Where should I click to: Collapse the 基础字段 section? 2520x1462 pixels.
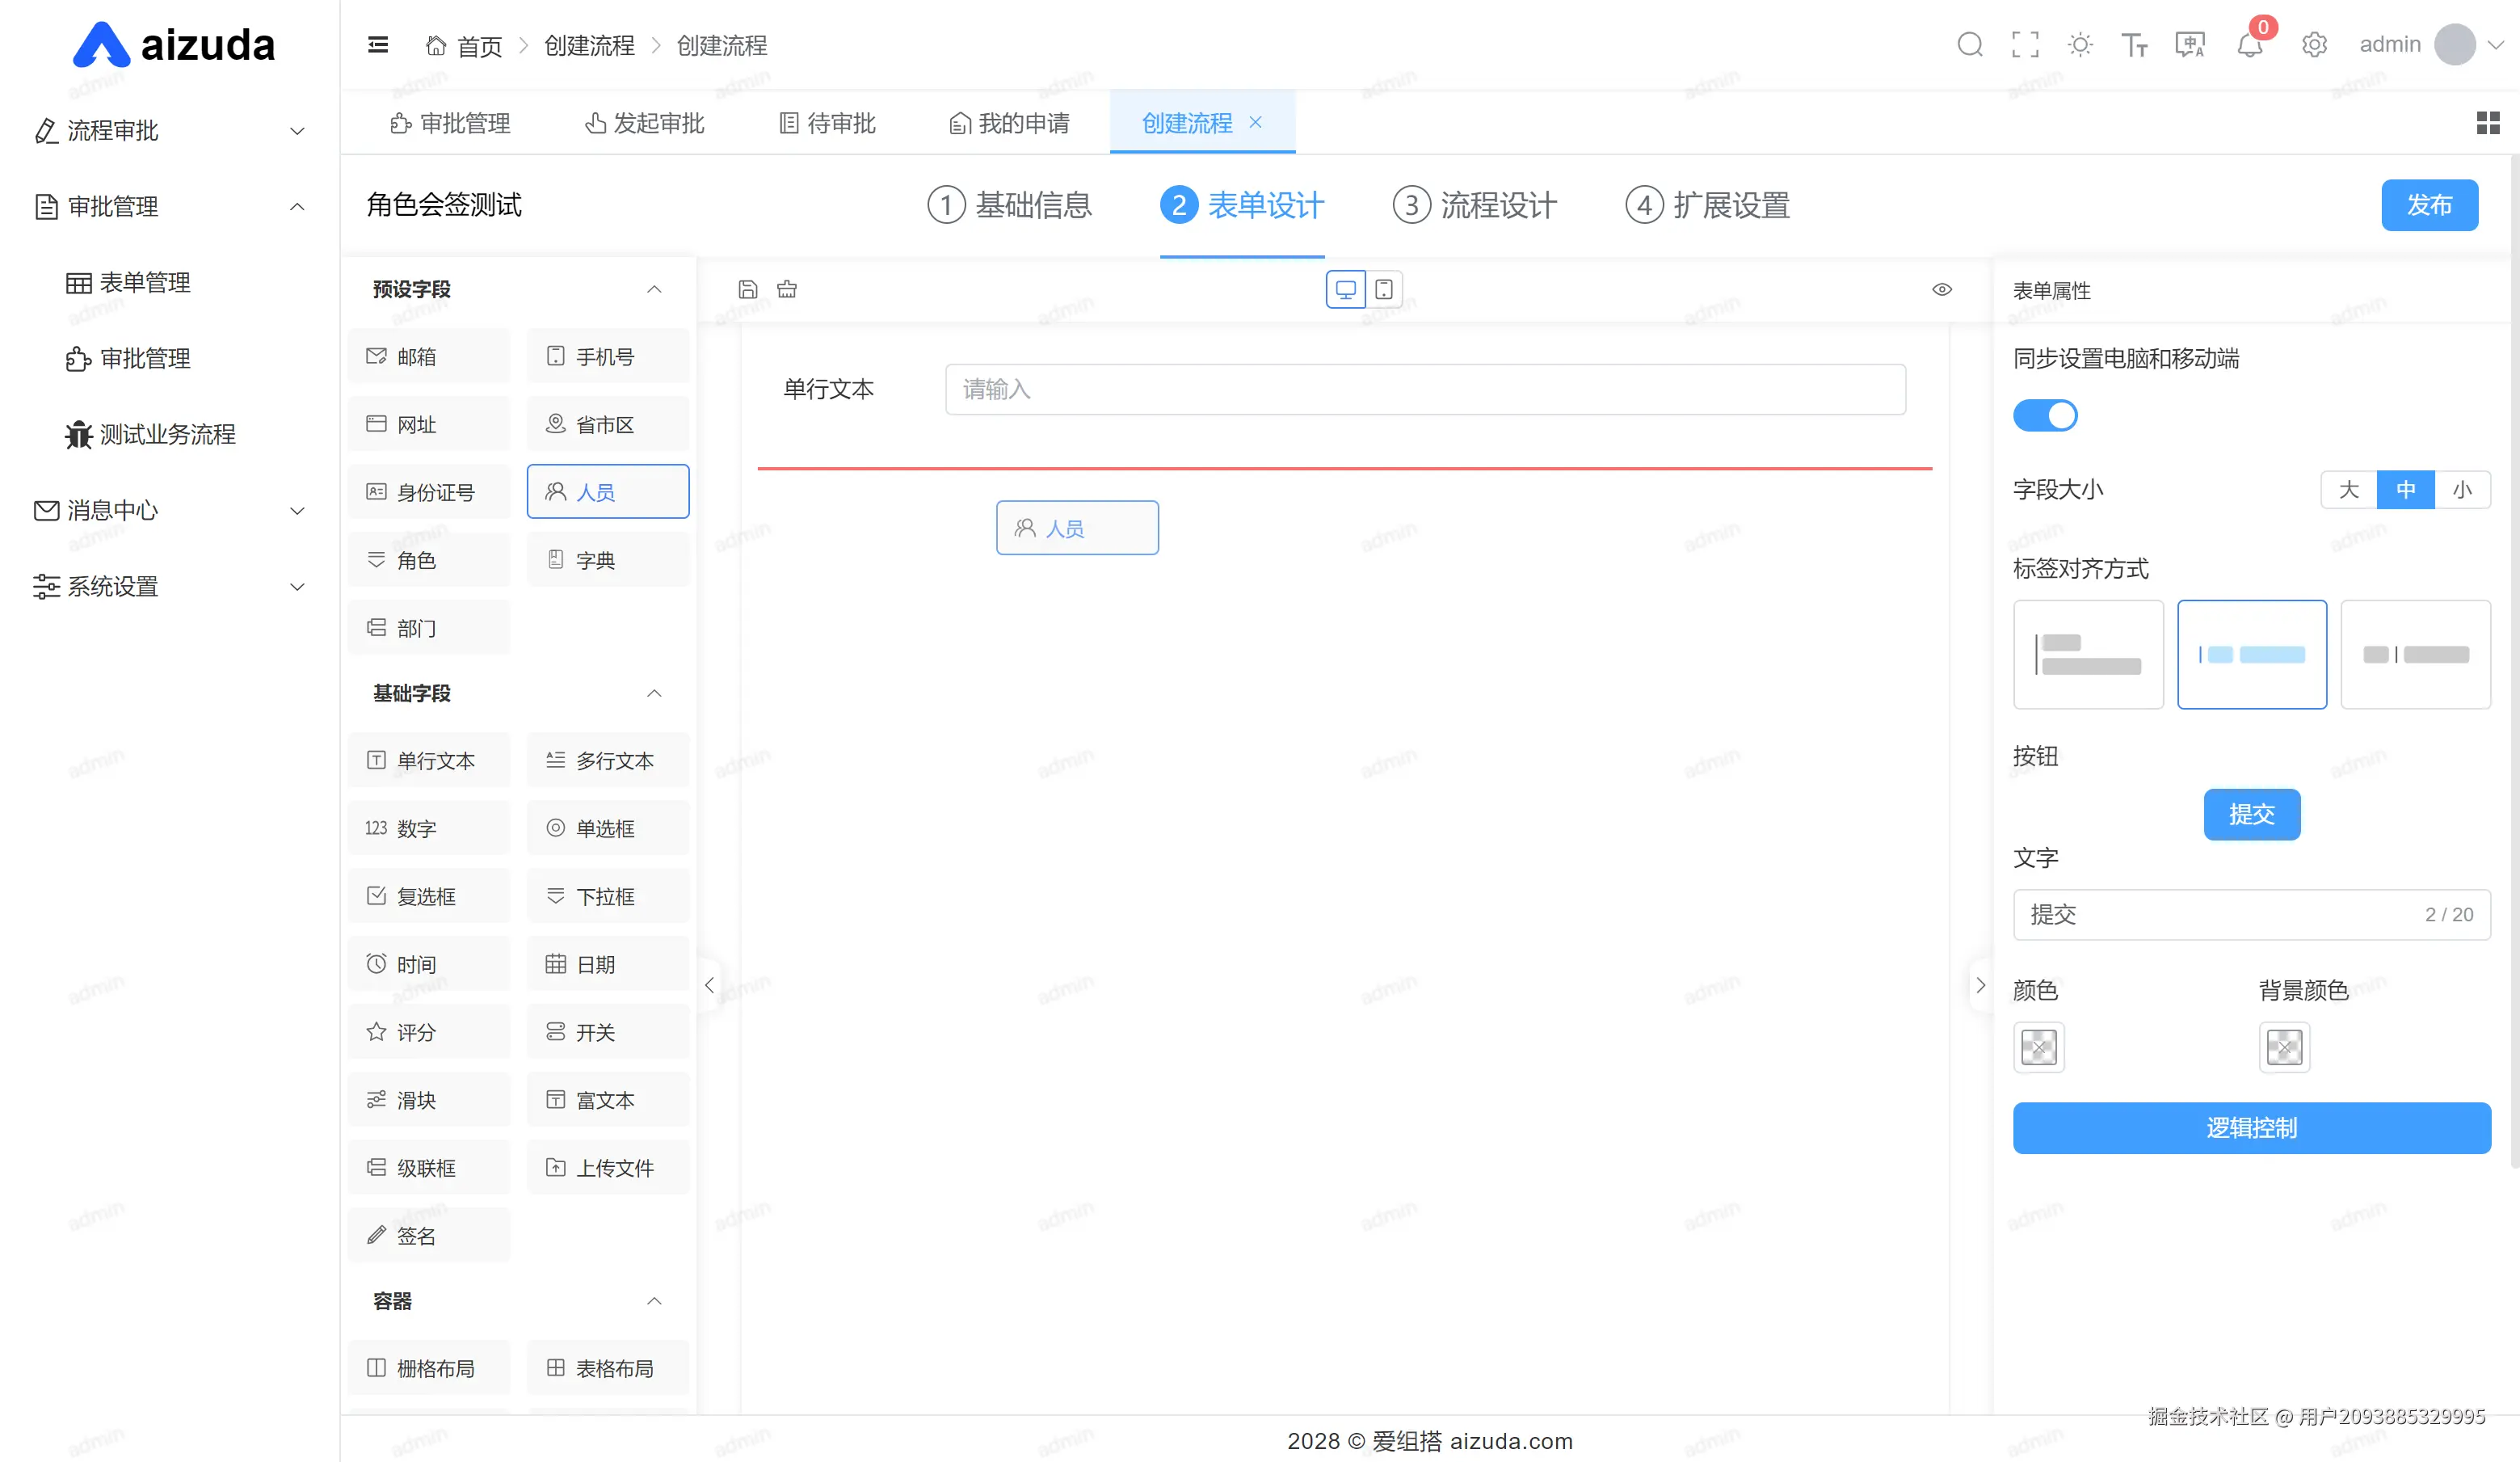[x=654, y=693]
